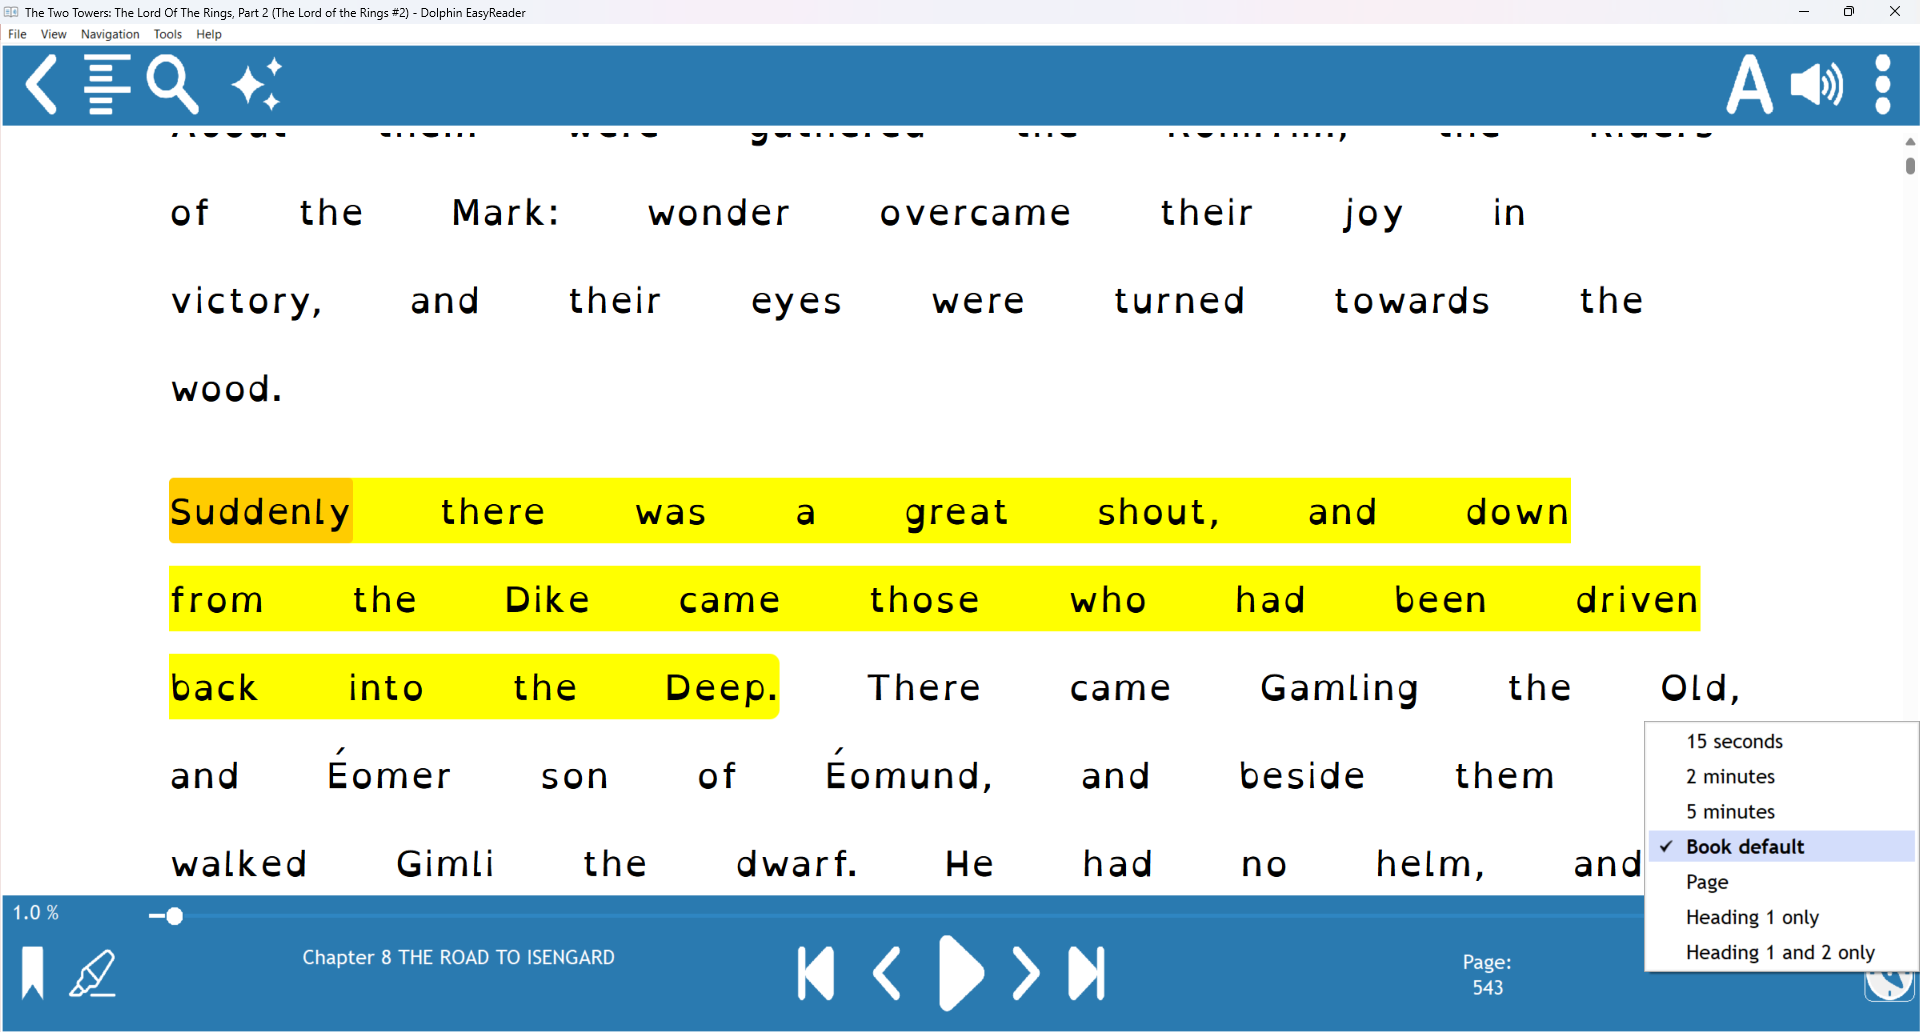Add a bookmark with the bookmark icon
1920x1032 pixels.
coord(33,972)
